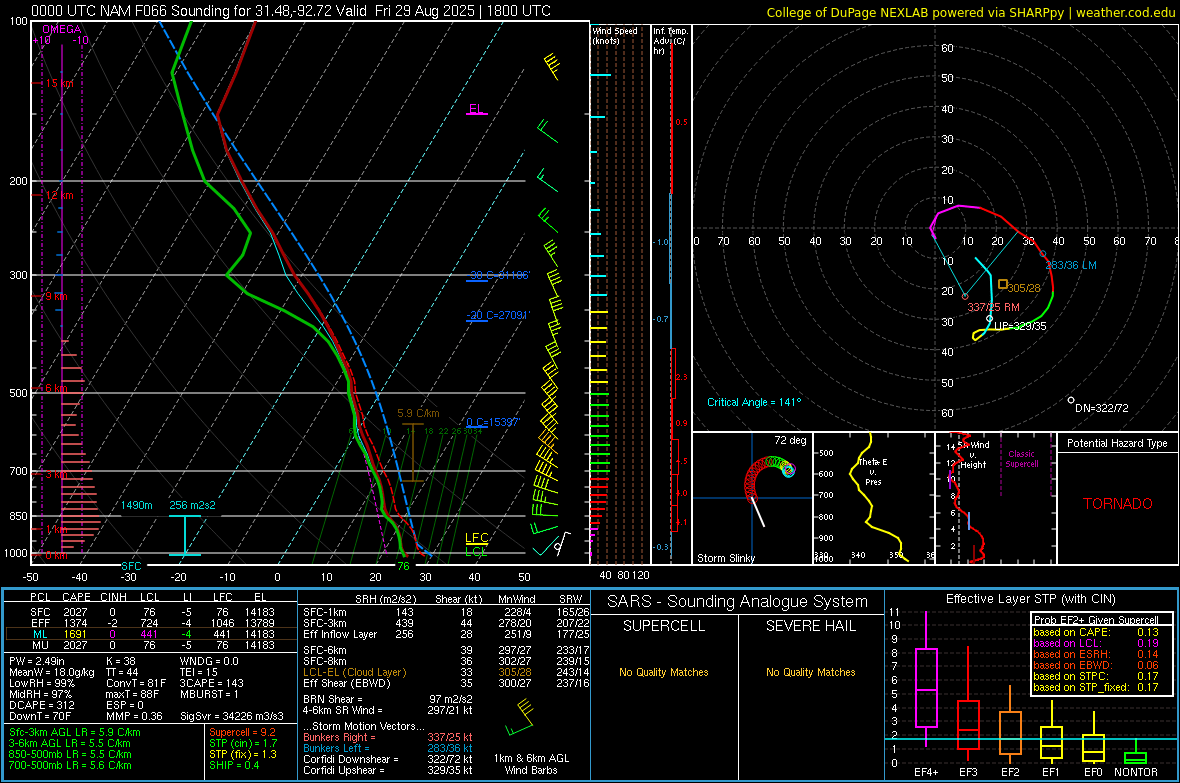This screenshot has height=783, width=1180.
Task: Click the 1km & 6km AGL Wind Barbs label
Action: tap(531, 764)
